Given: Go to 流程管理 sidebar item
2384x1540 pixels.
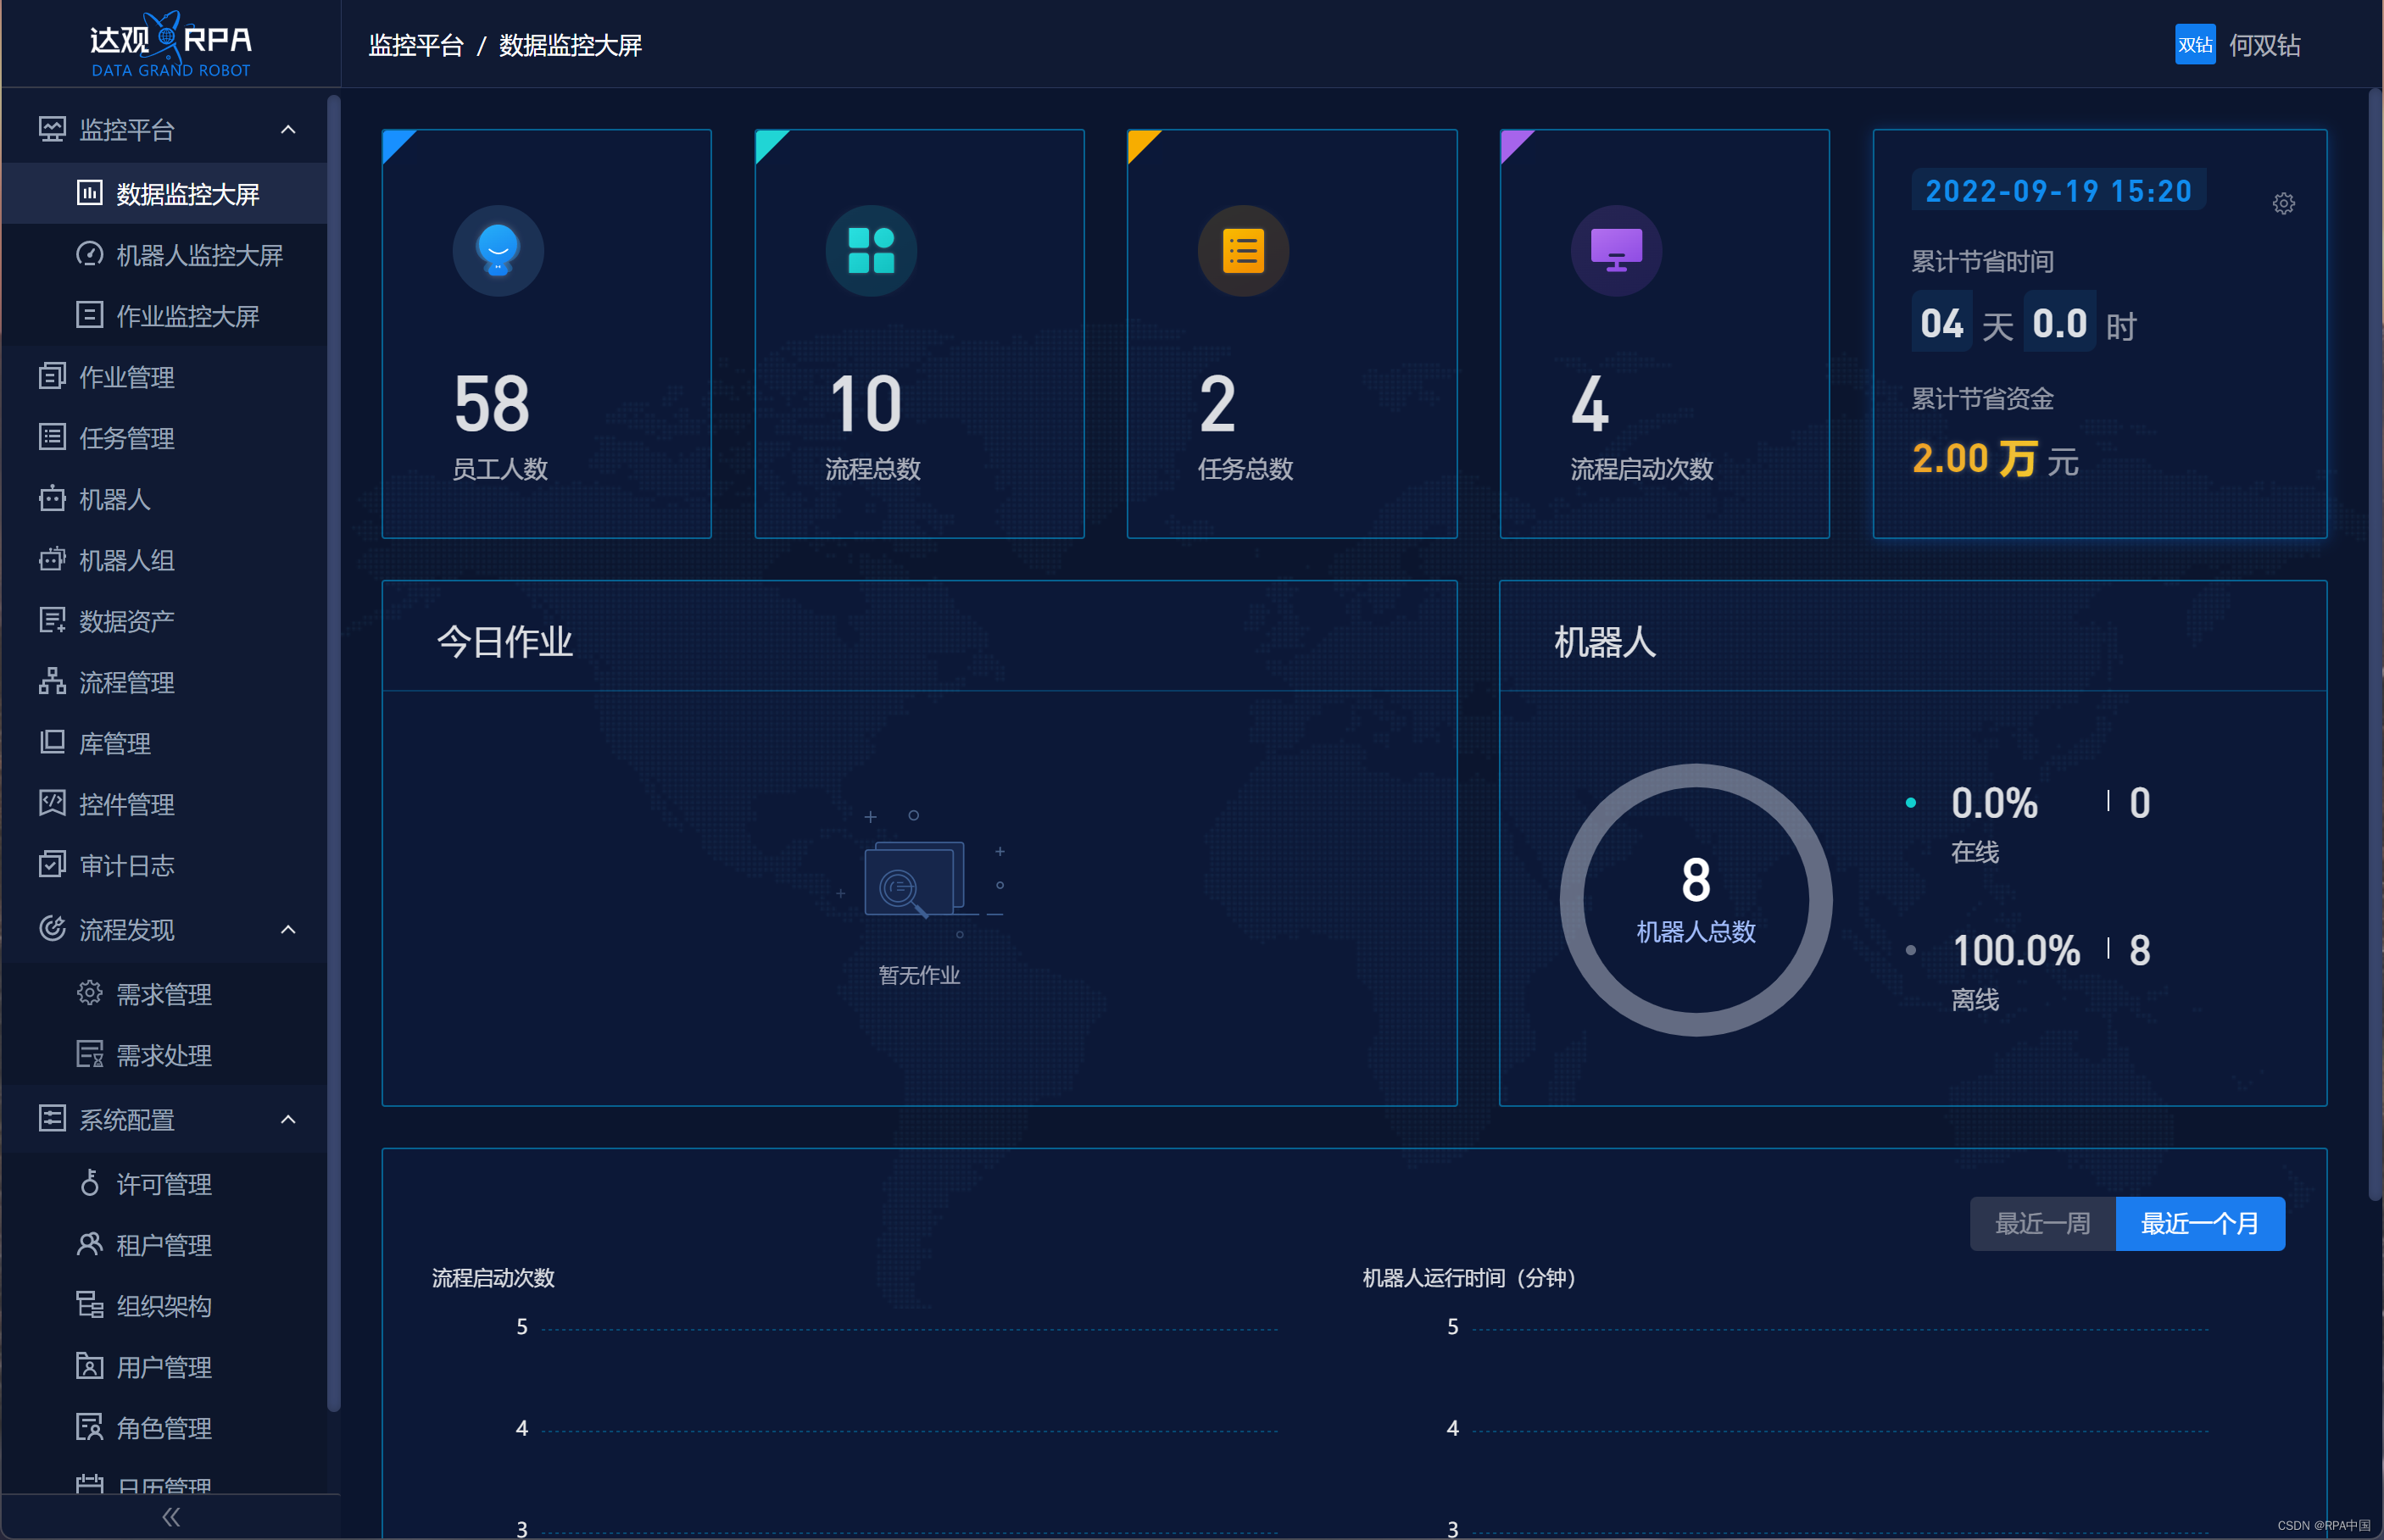Looking at the screenshot, I should click(126, 682).
